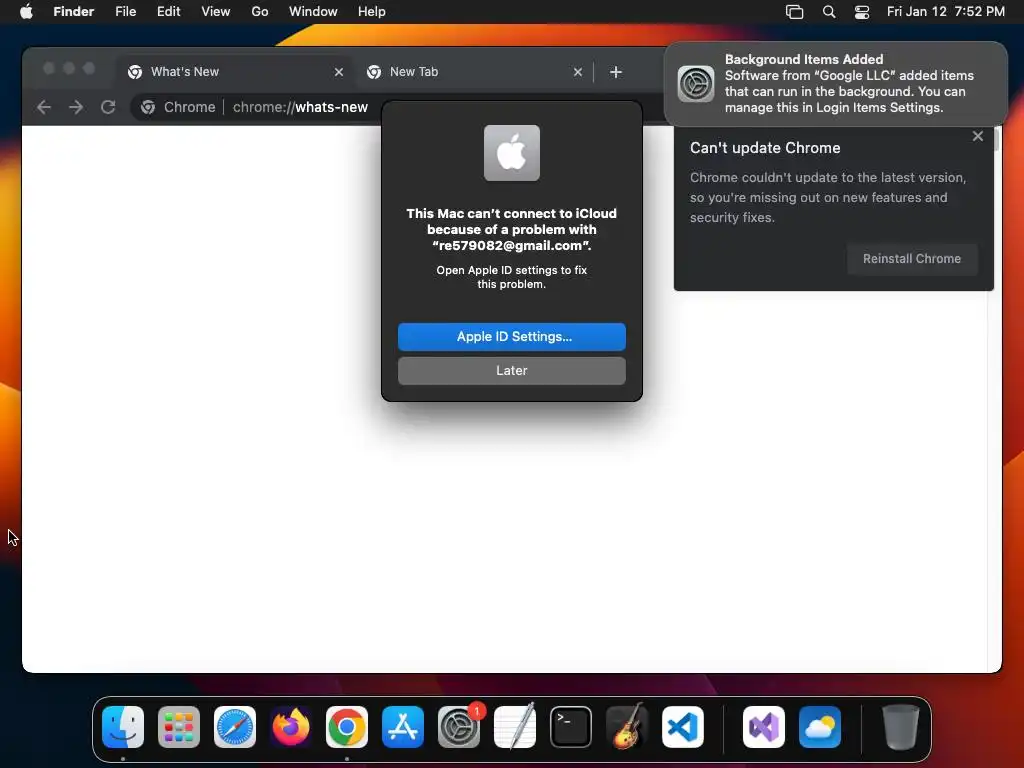
Task: Click the Apple ID Settings… button
Action: pos(512,337)
